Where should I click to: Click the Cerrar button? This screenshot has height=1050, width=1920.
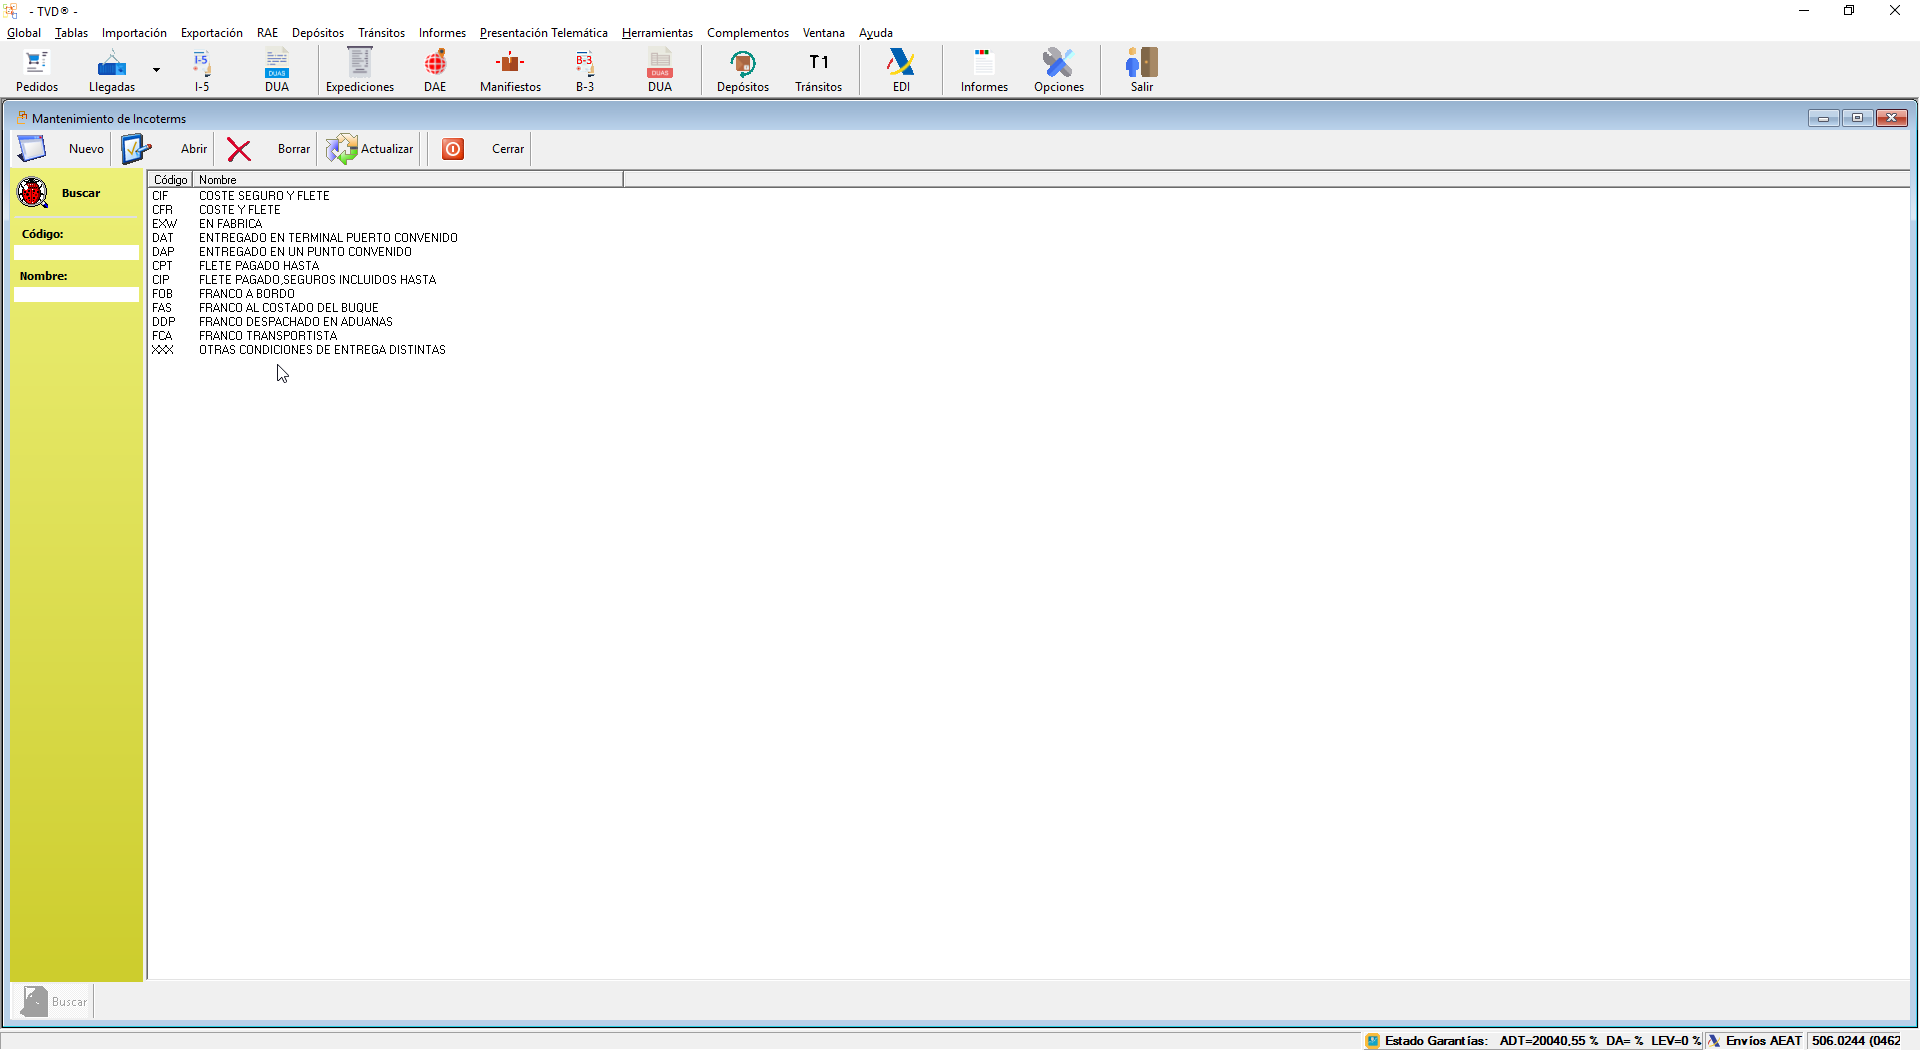point(507,149)
